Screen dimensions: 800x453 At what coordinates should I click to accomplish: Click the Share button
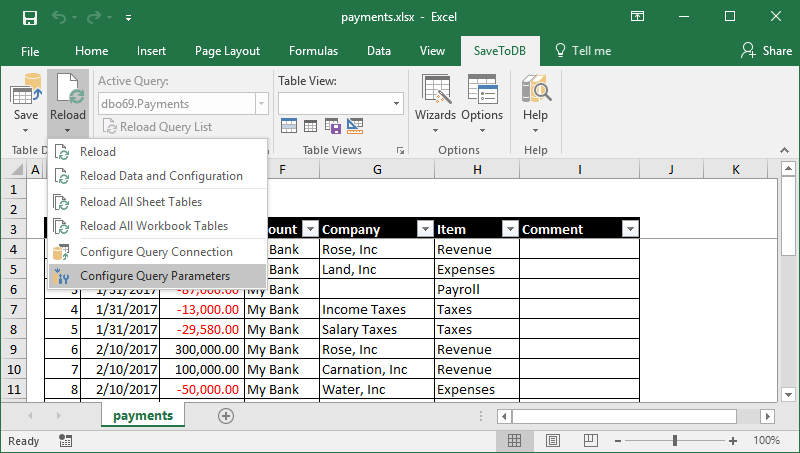(x=766, y=51)
